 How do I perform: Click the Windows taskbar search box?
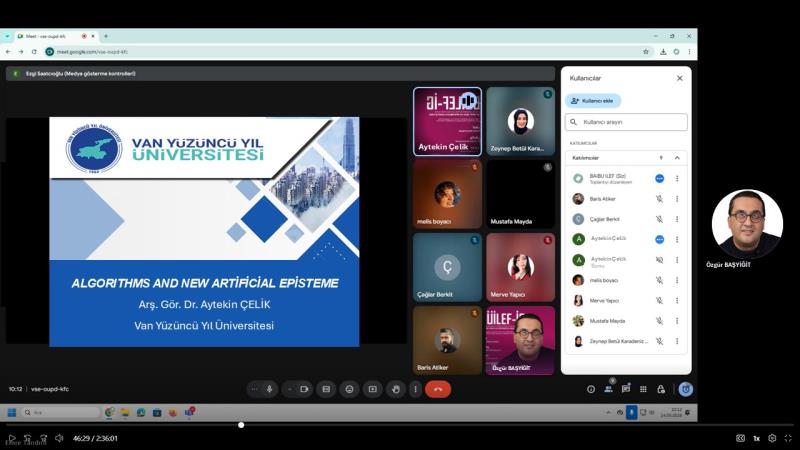[60, 412]
